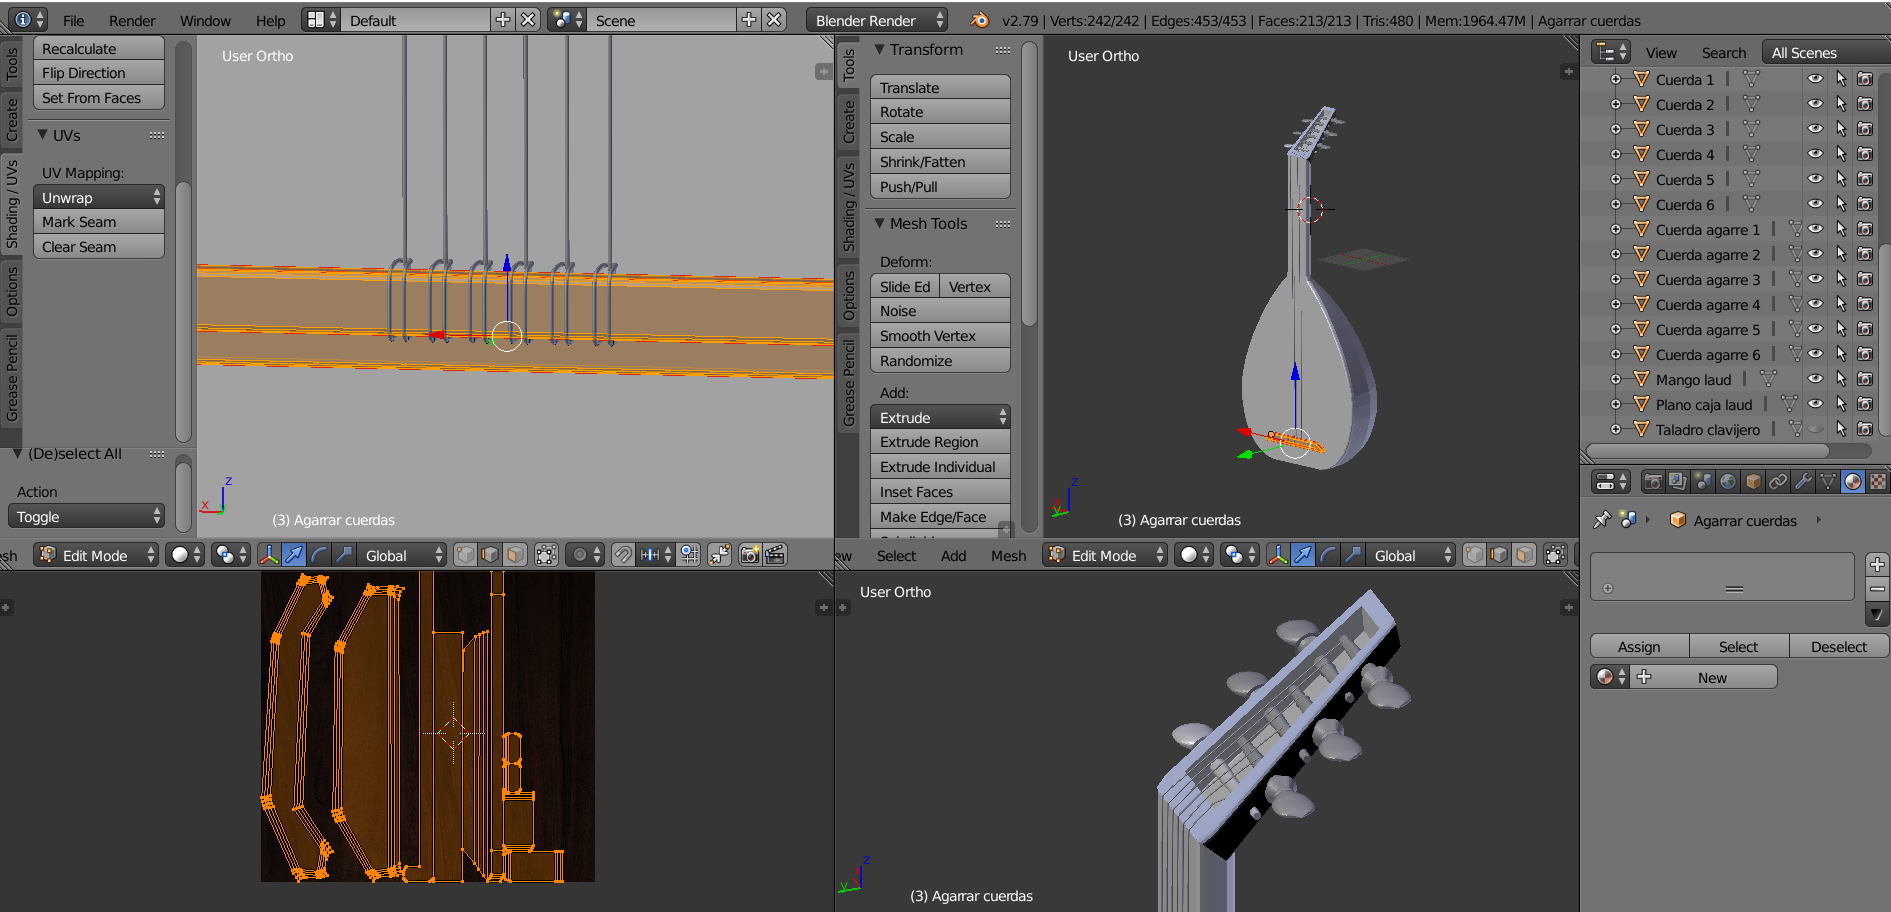Select the translate manipulator arrow in left viewport header

tap(294, 555)
